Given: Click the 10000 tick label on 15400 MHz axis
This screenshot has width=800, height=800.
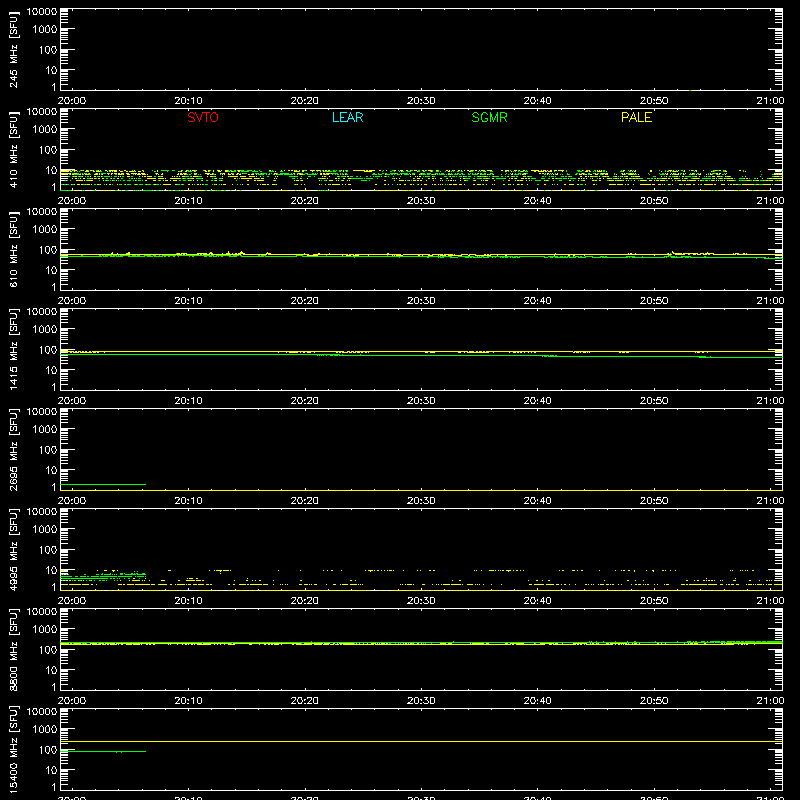Looking at the screenshot, I should coord(42,712).
